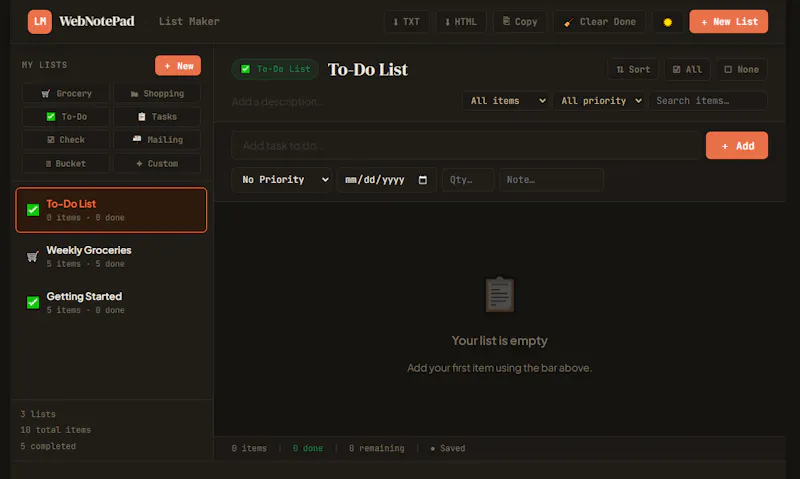The width and height of the screenshot is (800, 479).
Task: Create a list with New List button
Action: point(729,22)
